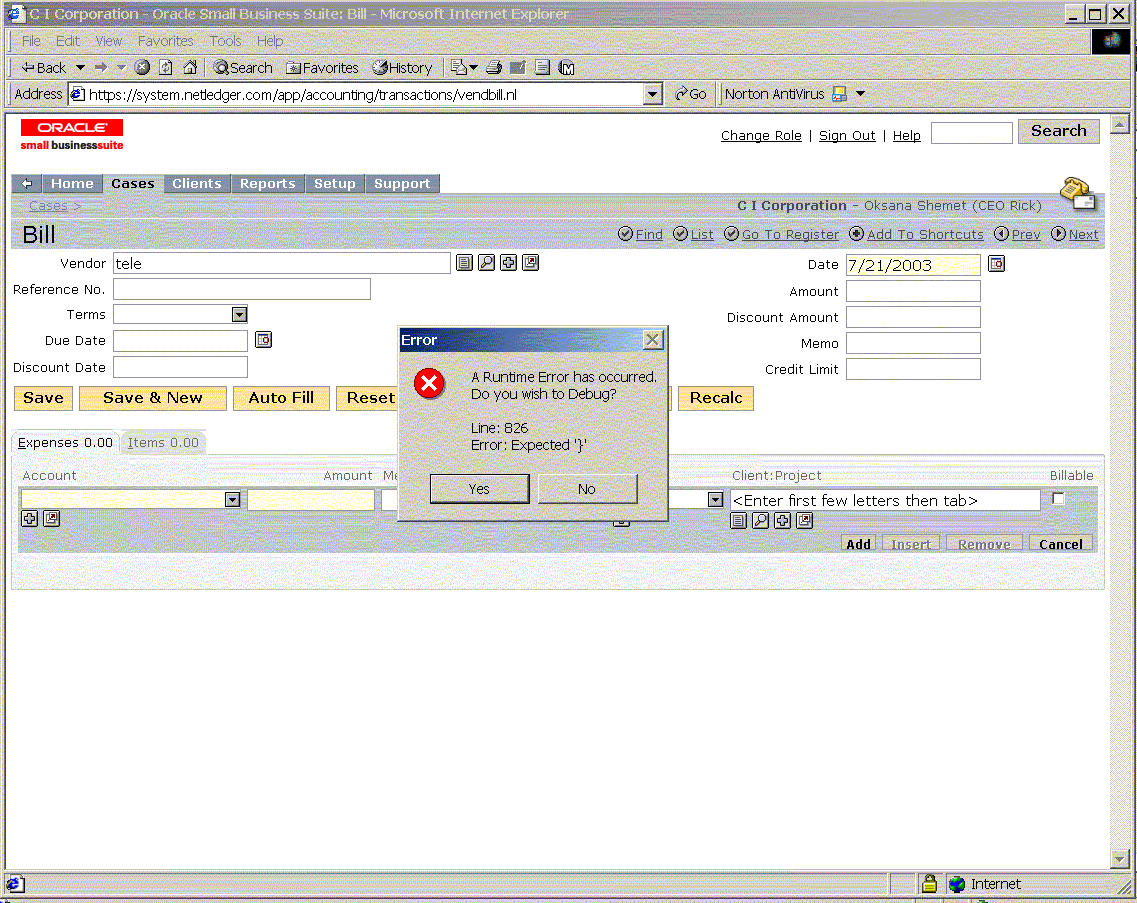Screen dimensions: 1137x903
Task: Click the pop-out icon under the Account field
Action: [51, 519]
